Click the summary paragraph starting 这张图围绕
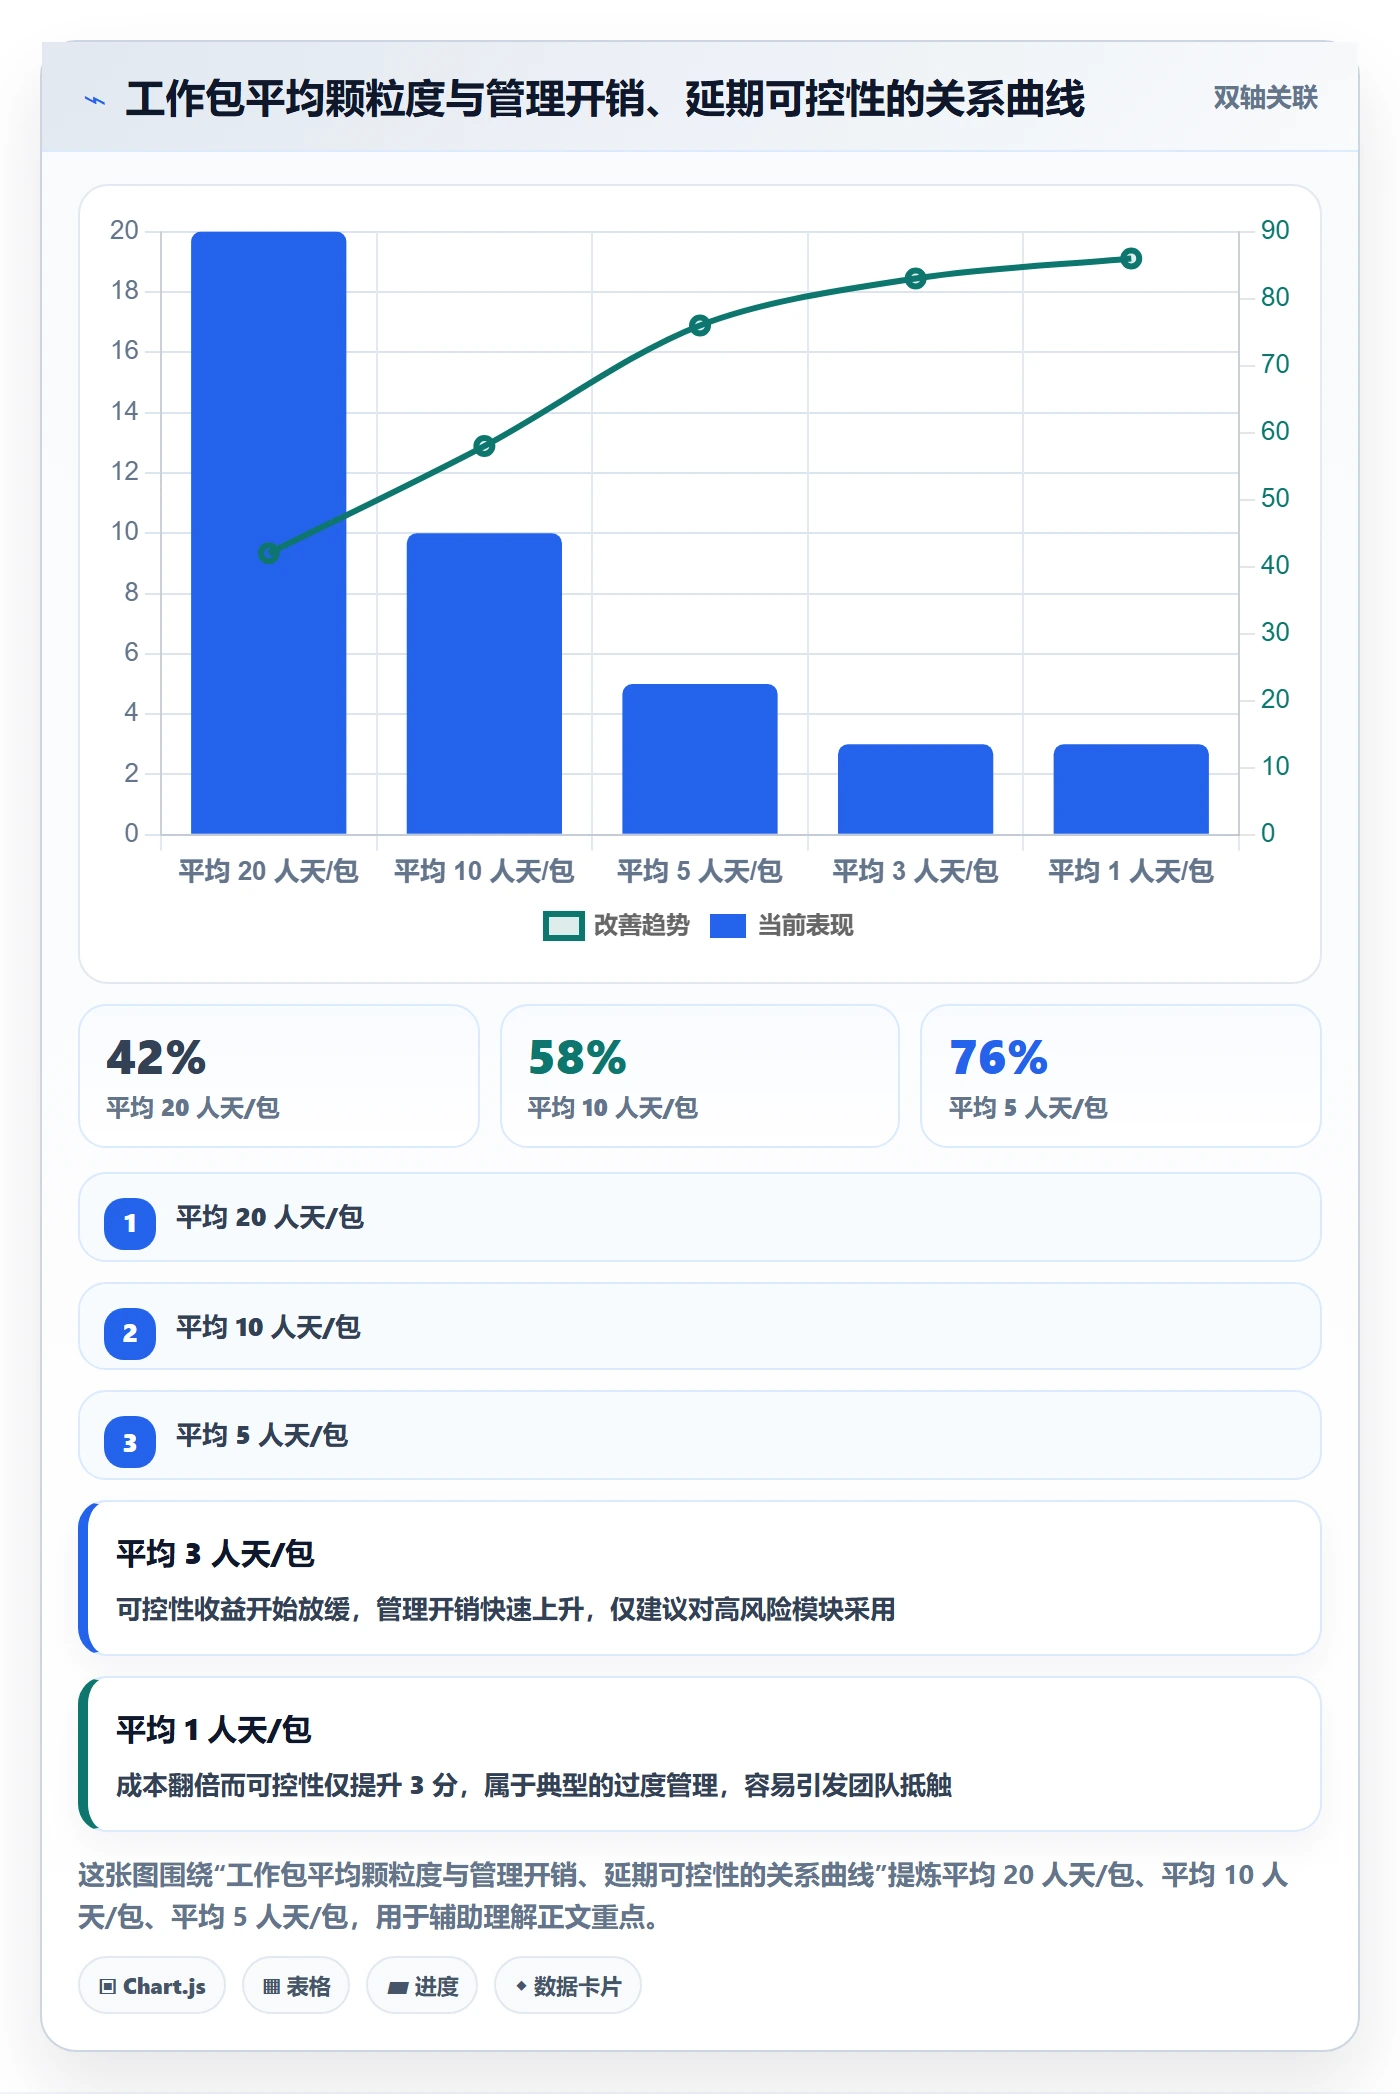The height and width of the screenshot is (2094, 1400). pos(684,1896)
